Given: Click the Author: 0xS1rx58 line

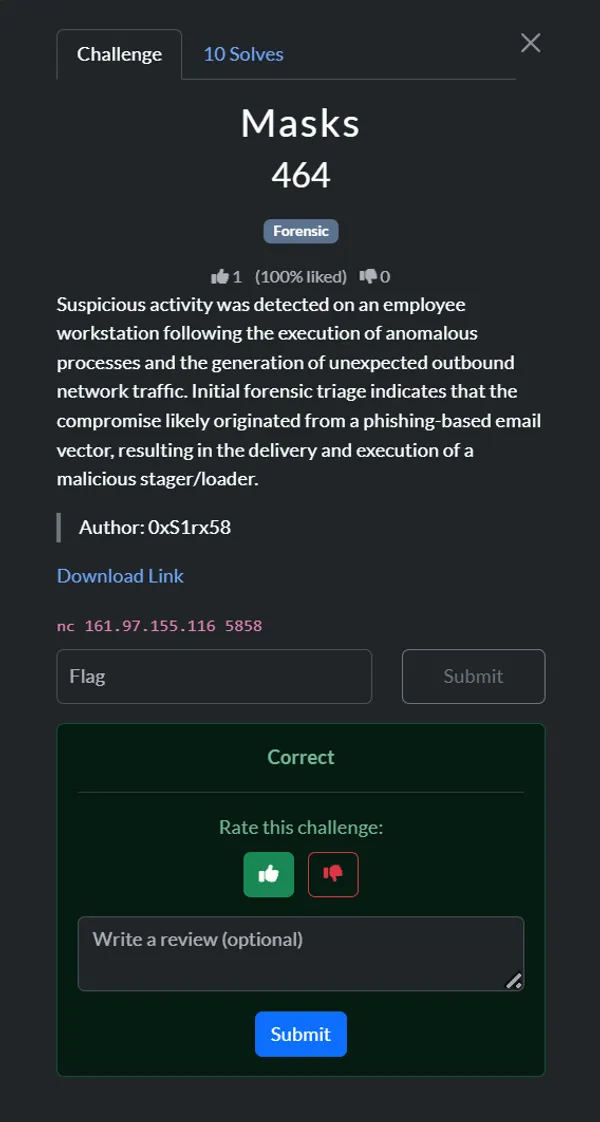Looking at the screenshot, I should tap(155, 527).
